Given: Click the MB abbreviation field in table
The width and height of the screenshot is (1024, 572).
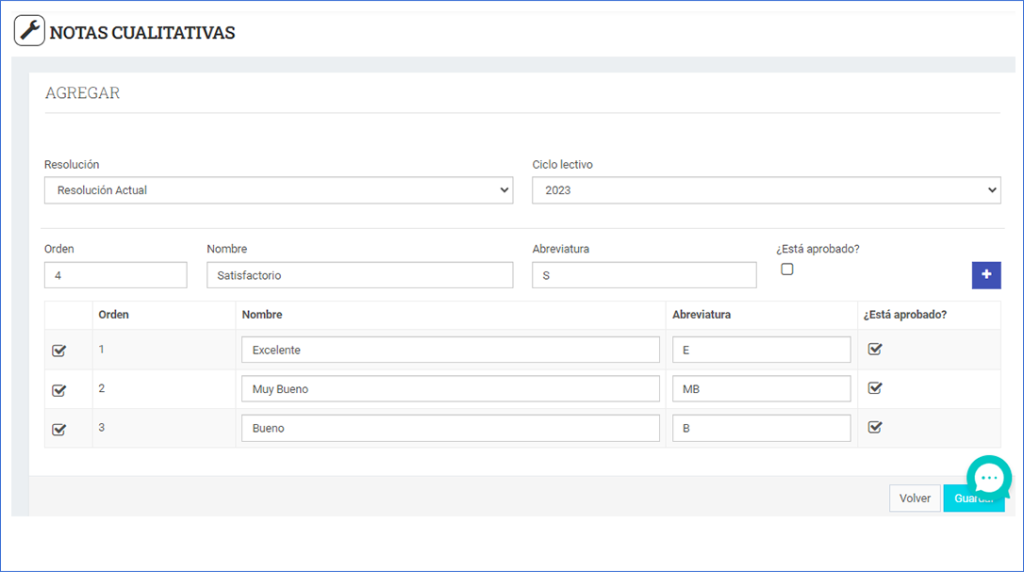Looking at the screenshot, I should [x=761, y=389].
